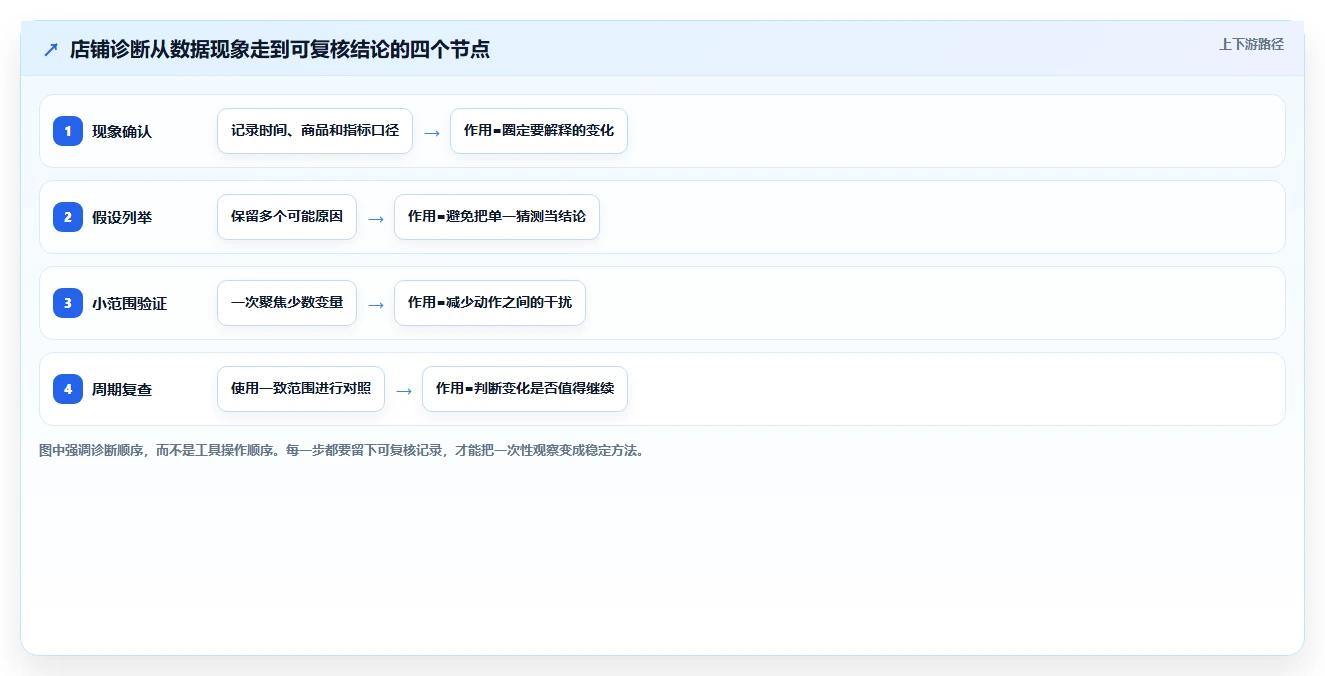Click the 作用=减少动作之间的干扰 box

click(490, 303)
